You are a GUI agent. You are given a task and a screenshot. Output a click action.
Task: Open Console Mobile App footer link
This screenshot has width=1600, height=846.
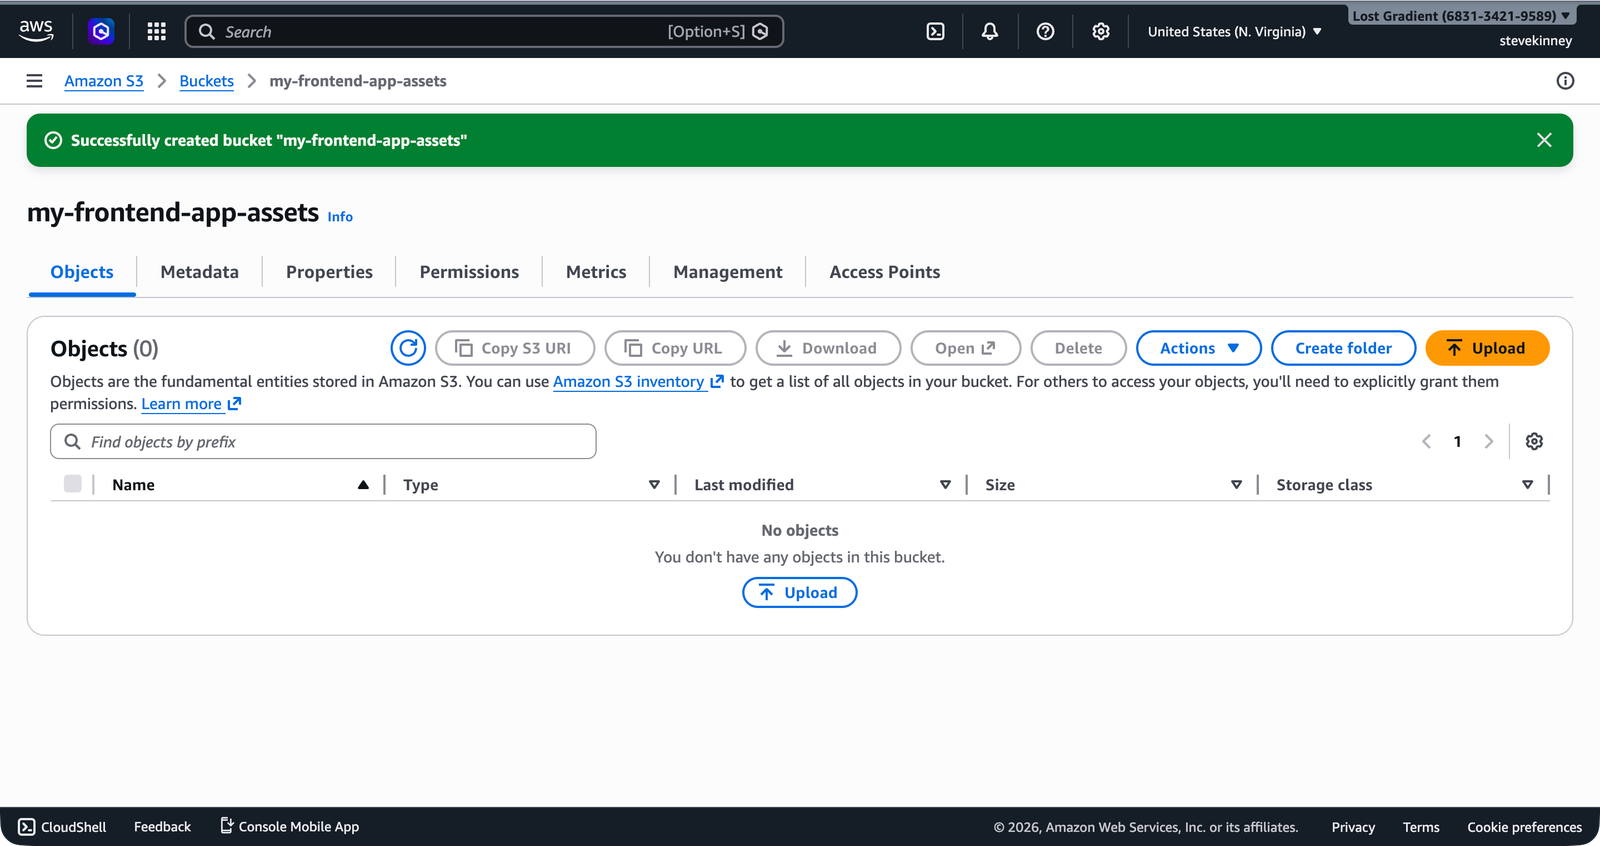pos(289,826)
